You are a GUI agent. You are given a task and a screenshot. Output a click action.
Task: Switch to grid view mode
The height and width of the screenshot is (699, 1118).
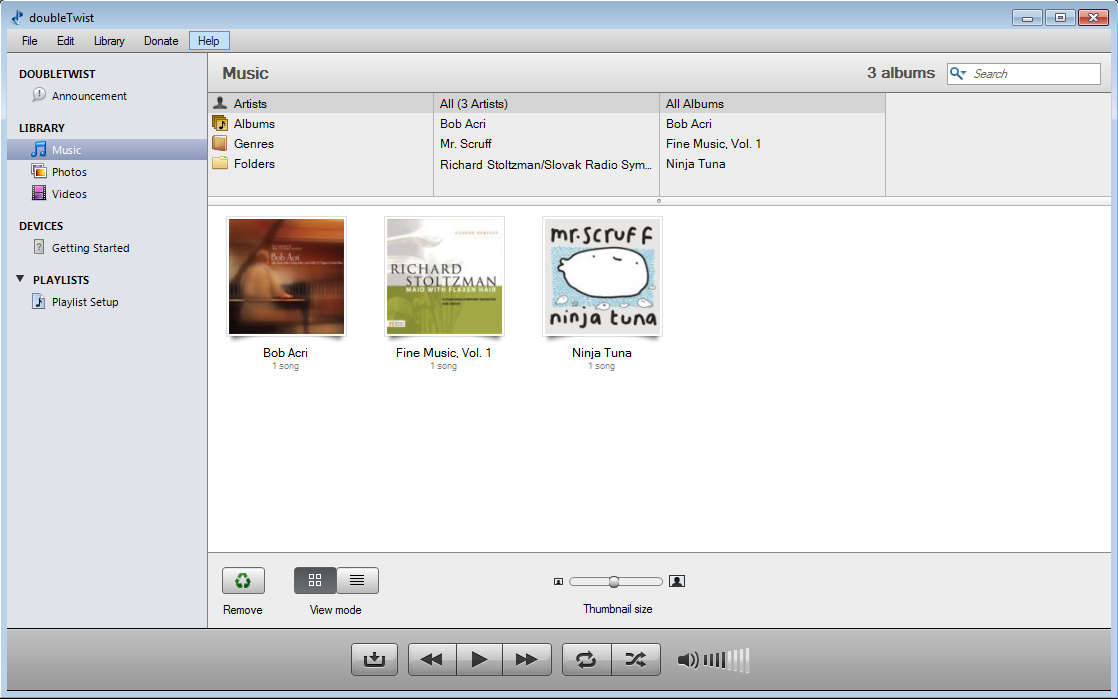click(315, 581)
